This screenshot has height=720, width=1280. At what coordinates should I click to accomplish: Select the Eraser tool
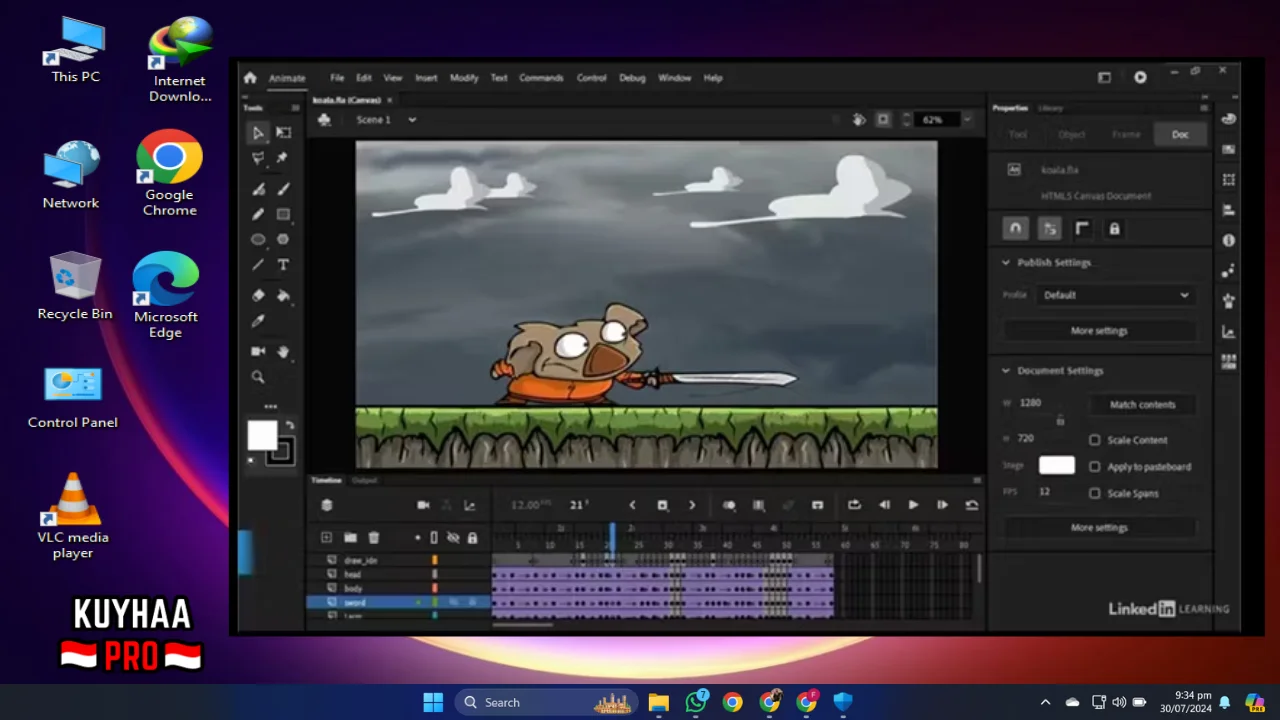coord(258,295)
